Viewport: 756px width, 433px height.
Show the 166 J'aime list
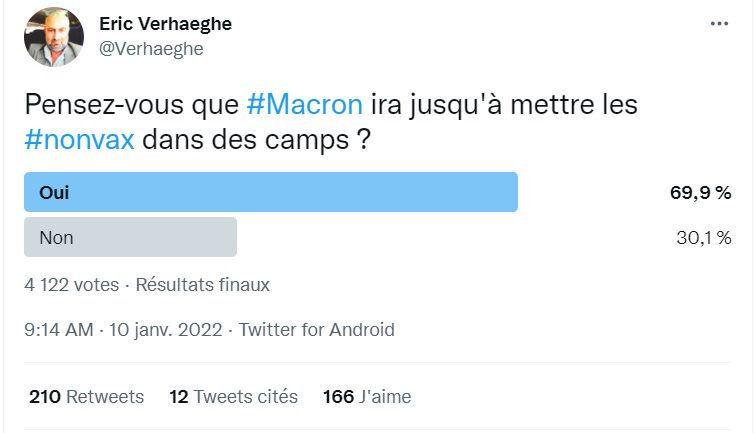(367, 396)
